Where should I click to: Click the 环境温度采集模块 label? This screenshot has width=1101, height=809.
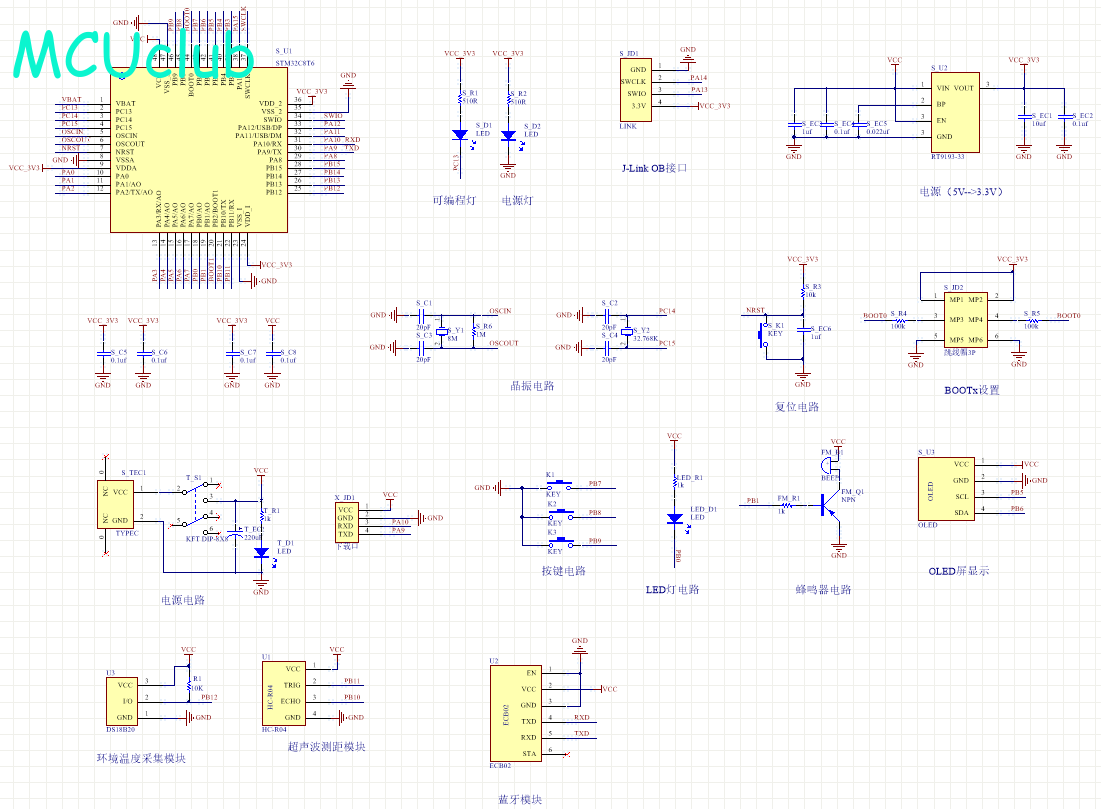point(141,758)
